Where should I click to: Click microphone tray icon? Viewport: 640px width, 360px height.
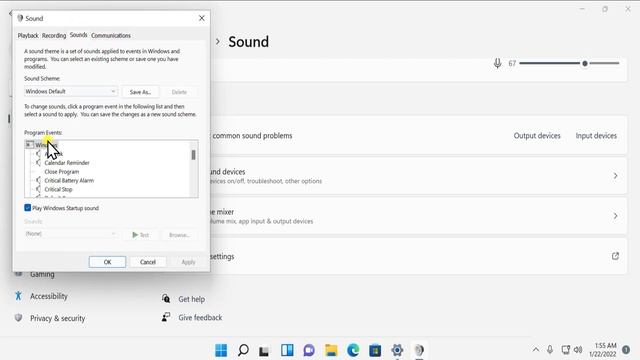550,350
